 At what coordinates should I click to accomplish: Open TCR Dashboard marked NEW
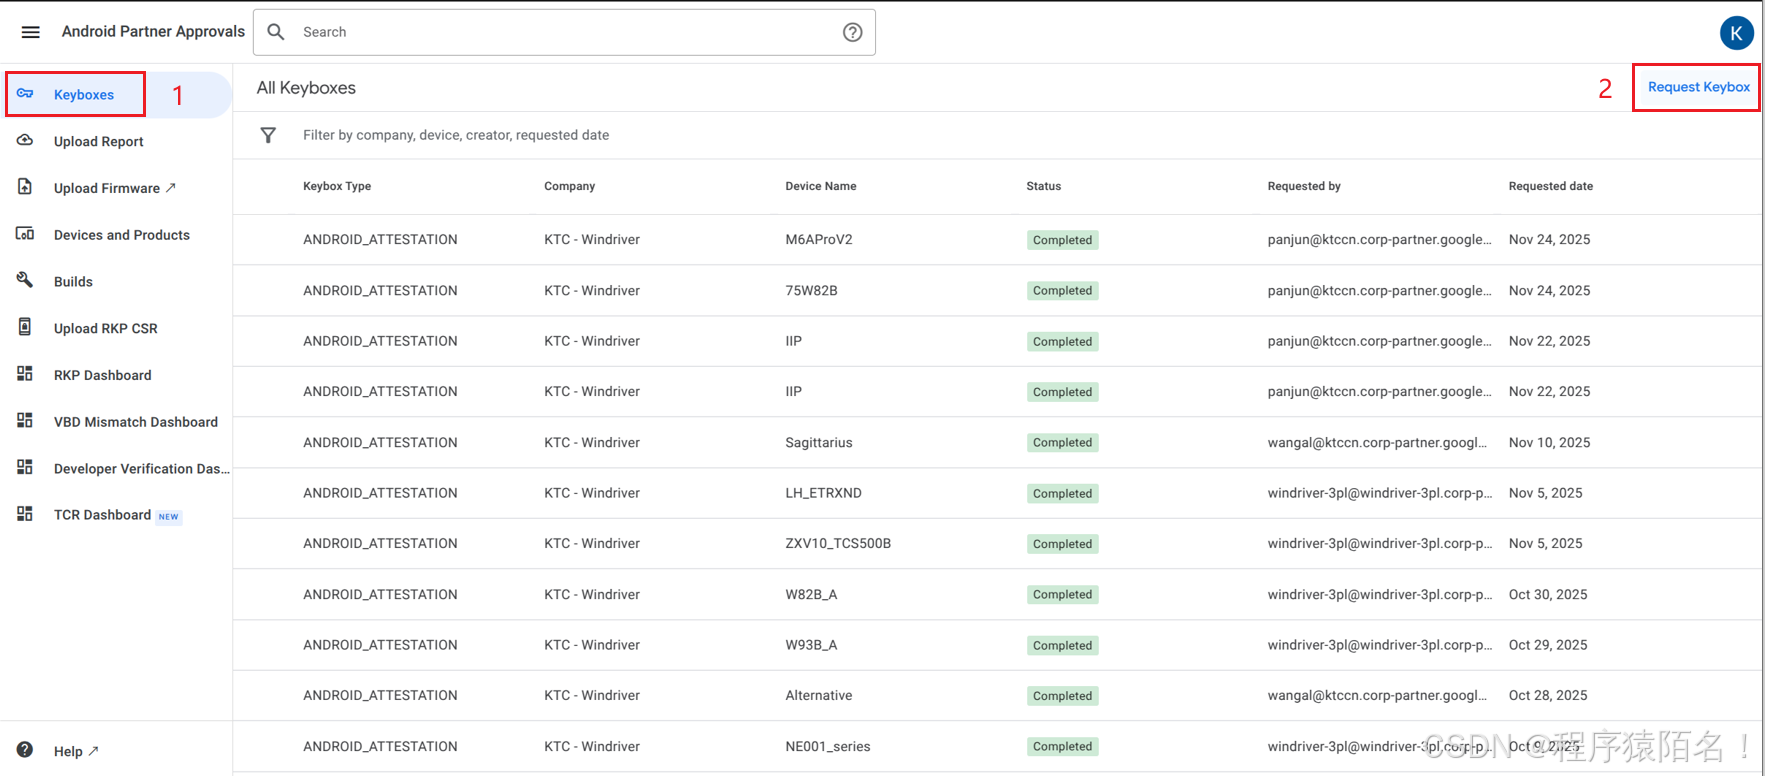(117, 515)
